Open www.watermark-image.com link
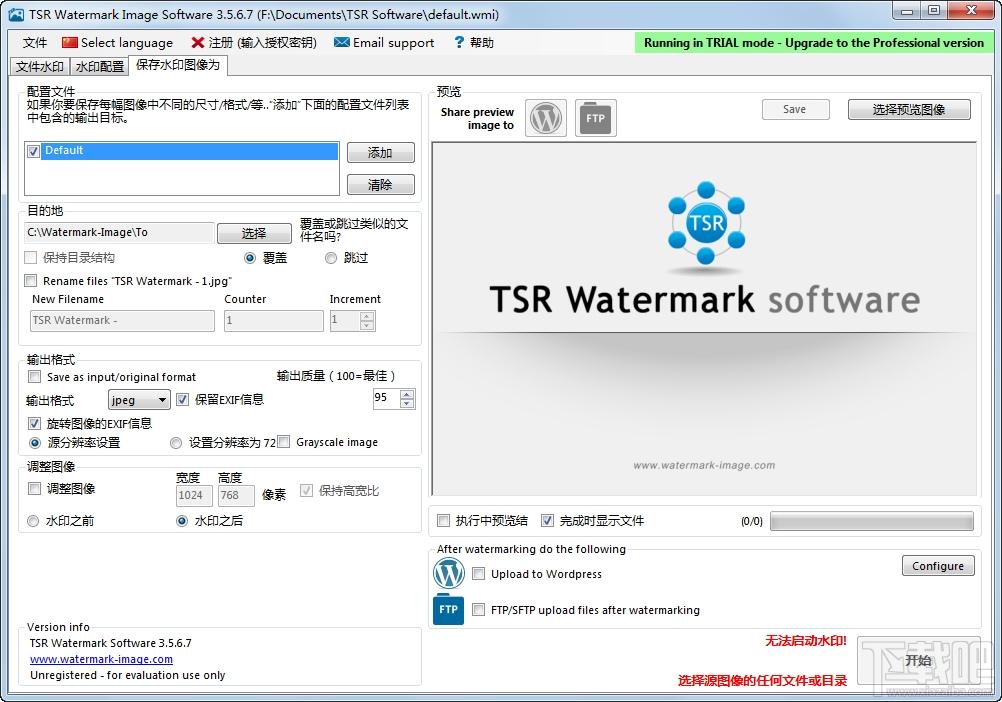The width and height of the screenshot is (1002, 702). tap(101, 659)
